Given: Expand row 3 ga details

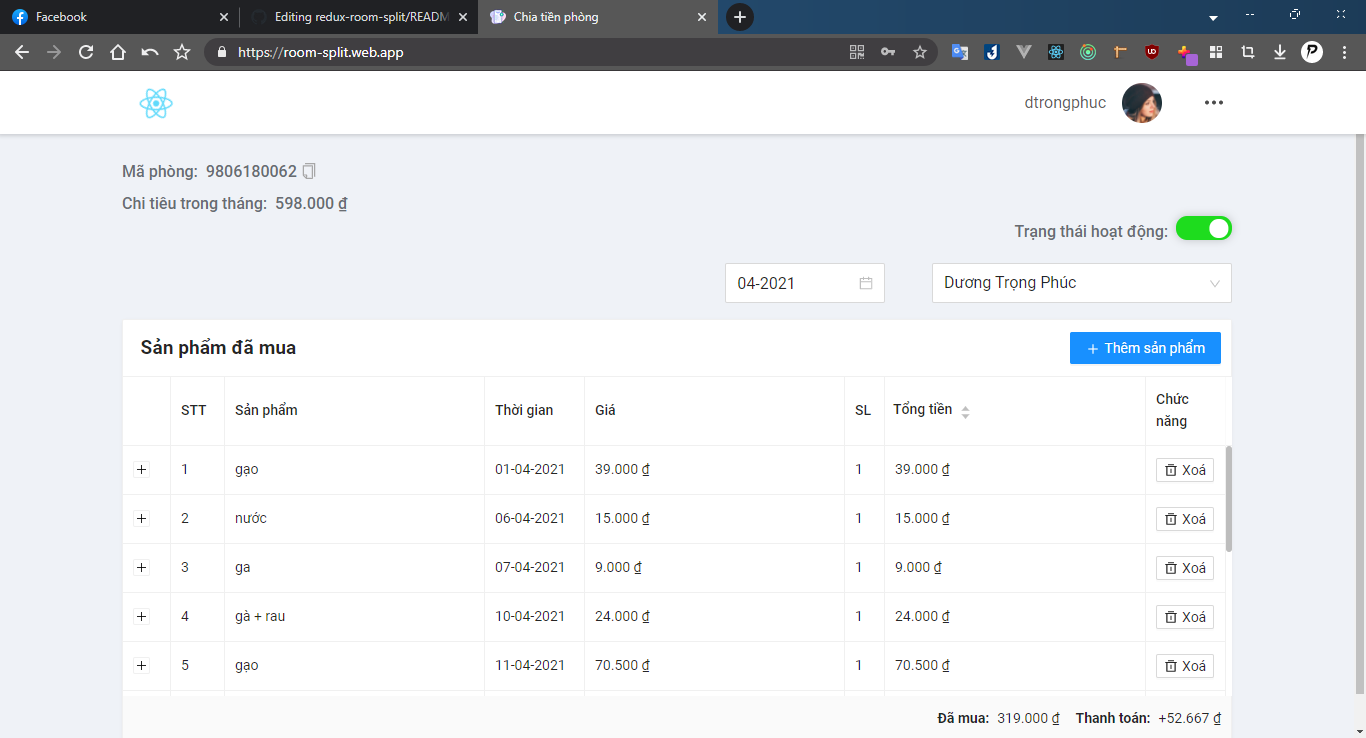Looking at the screenshot, I should pos(141,568).
